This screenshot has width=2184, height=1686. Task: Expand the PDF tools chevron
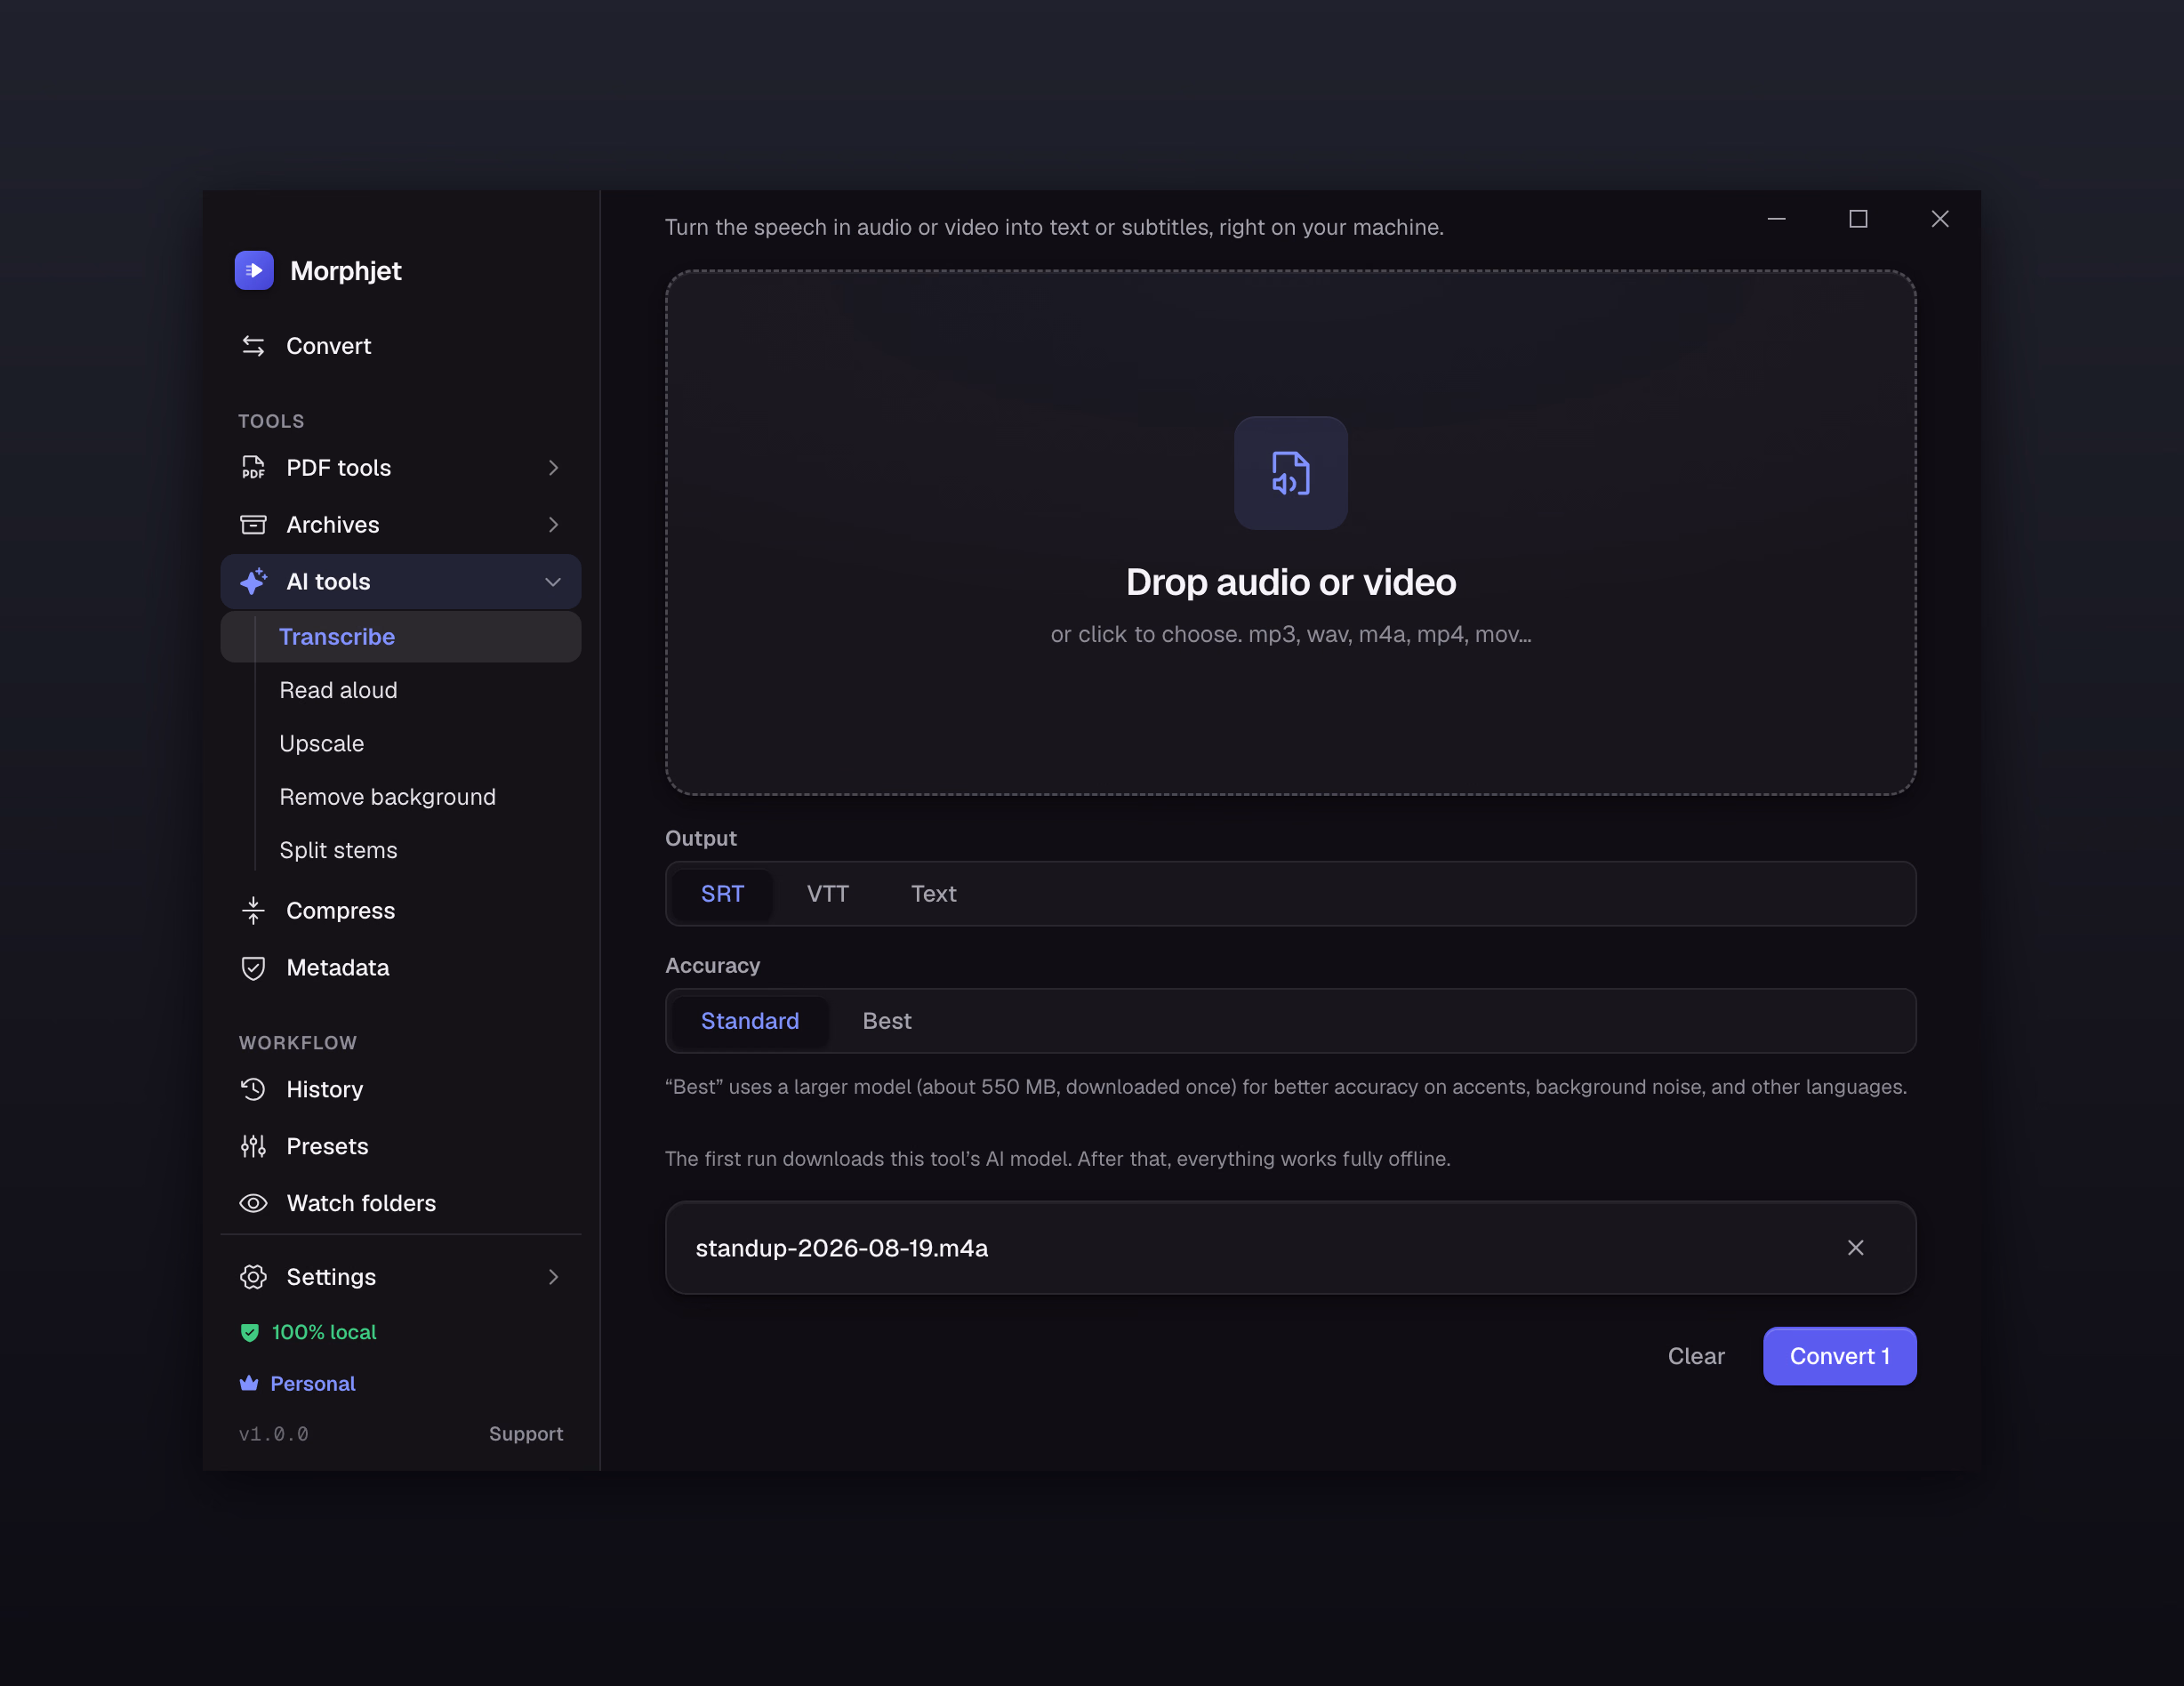[553, 467]
